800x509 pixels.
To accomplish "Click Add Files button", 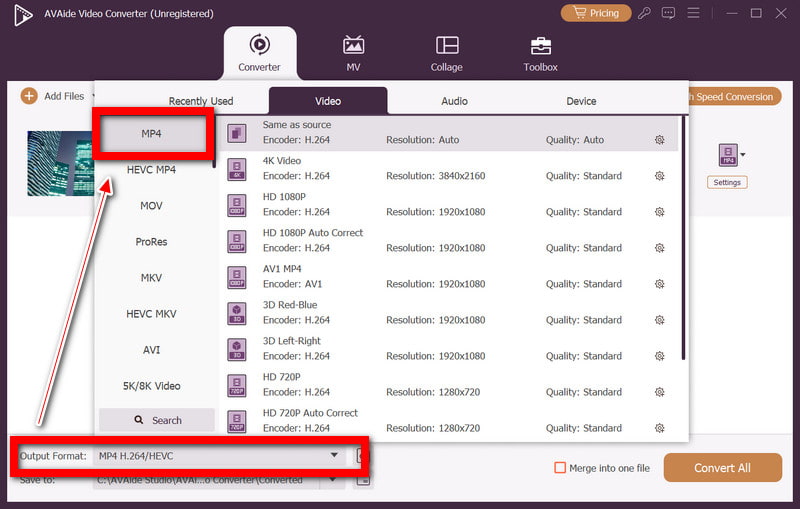I will coord(53,96).
